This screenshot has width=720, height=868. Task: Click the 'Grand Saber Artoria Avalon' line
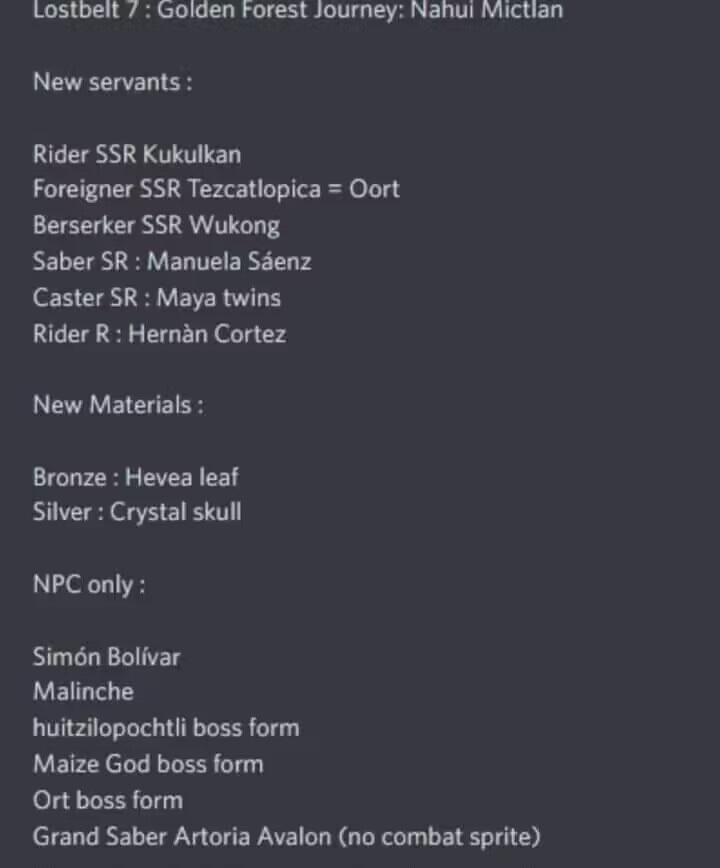[x=287, y=836]
